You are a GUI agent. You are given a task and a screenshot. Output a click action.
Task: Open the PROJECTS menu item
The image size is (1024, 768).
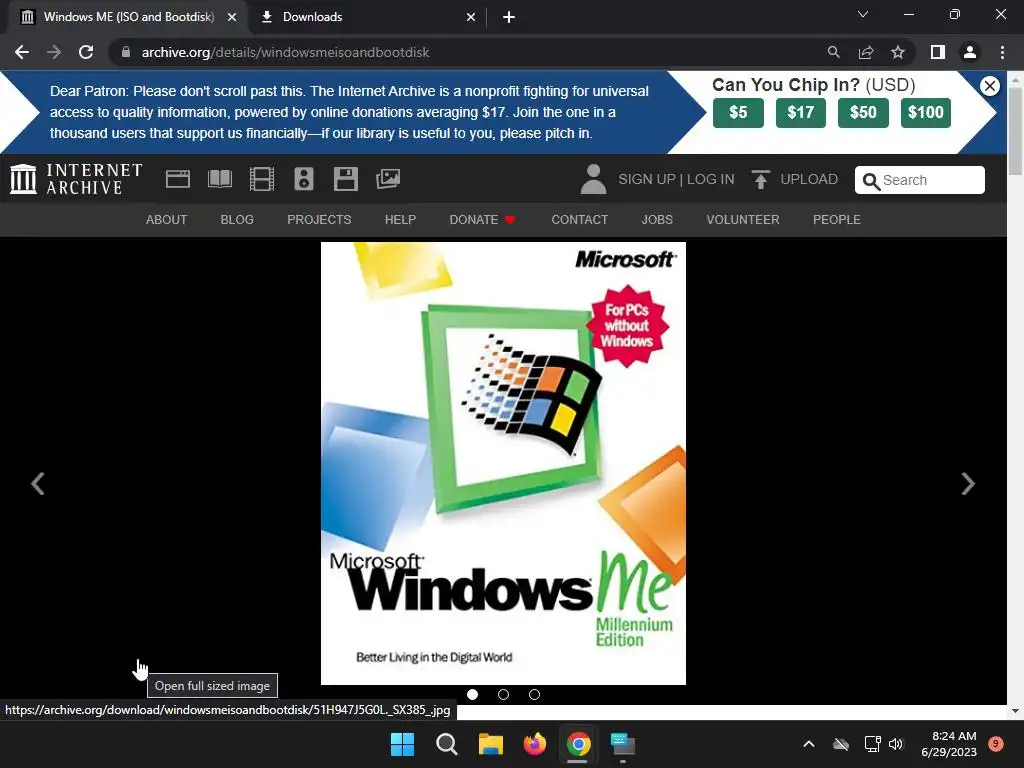319,219
